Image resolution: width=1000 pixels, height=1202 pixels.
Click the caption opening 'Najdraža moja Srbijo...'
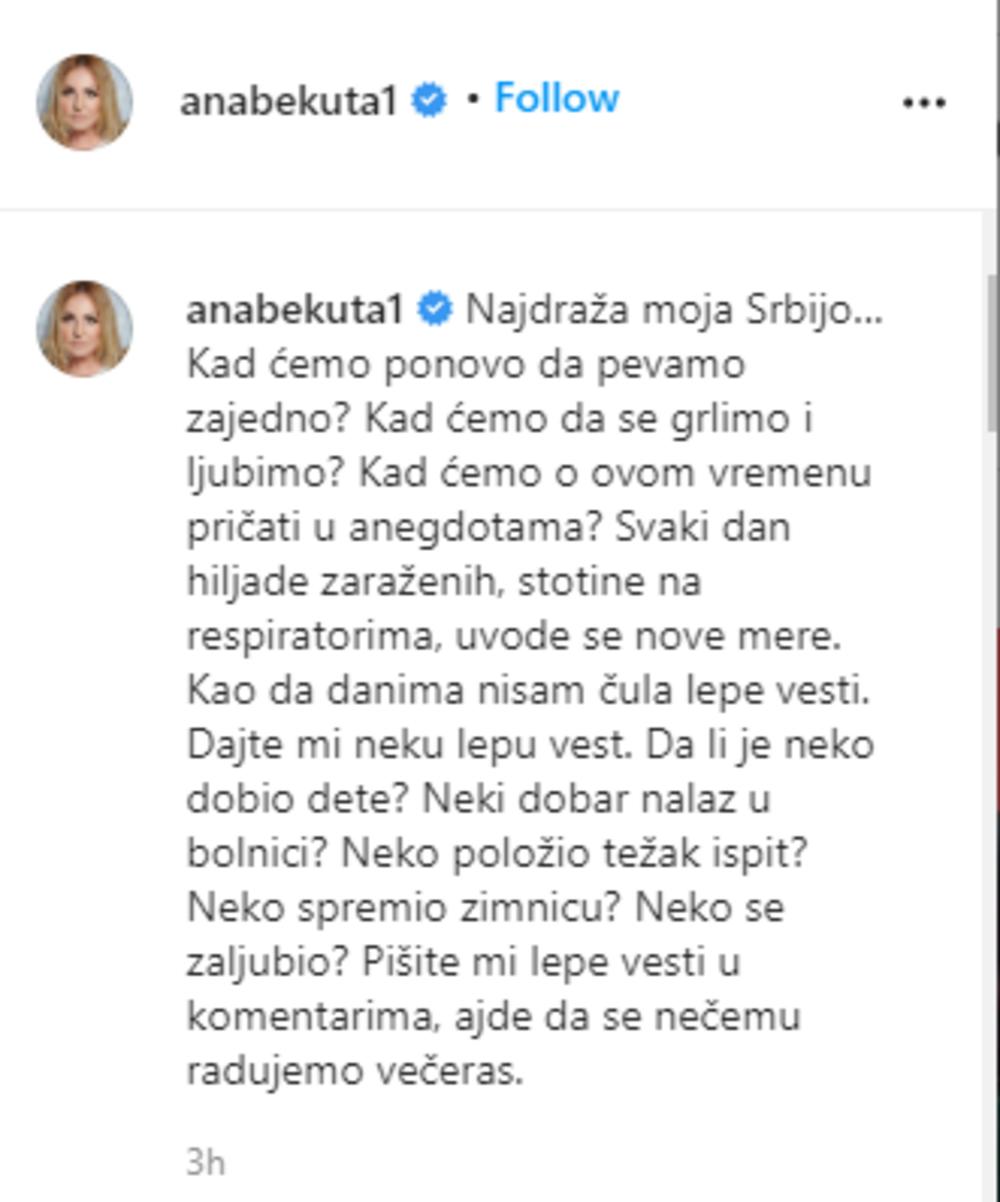click(675, 311)
